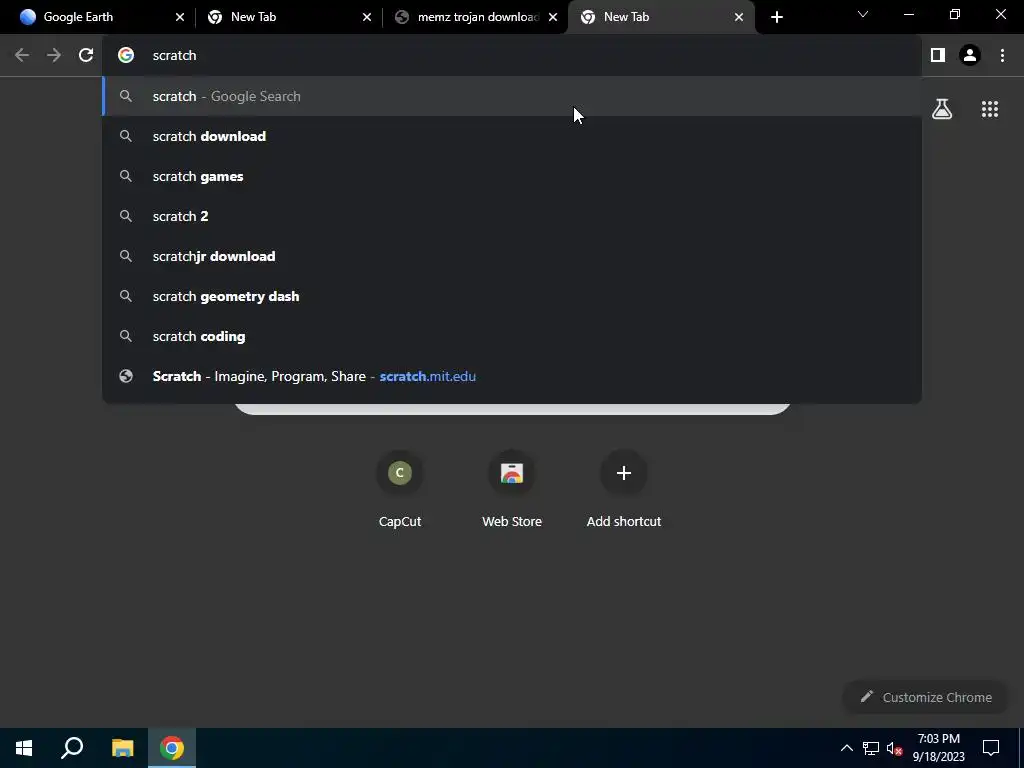The image size is (1024, 768).
Task: Show hidden system tray icons
Action: pyautogui.click(x=846, y=748)
